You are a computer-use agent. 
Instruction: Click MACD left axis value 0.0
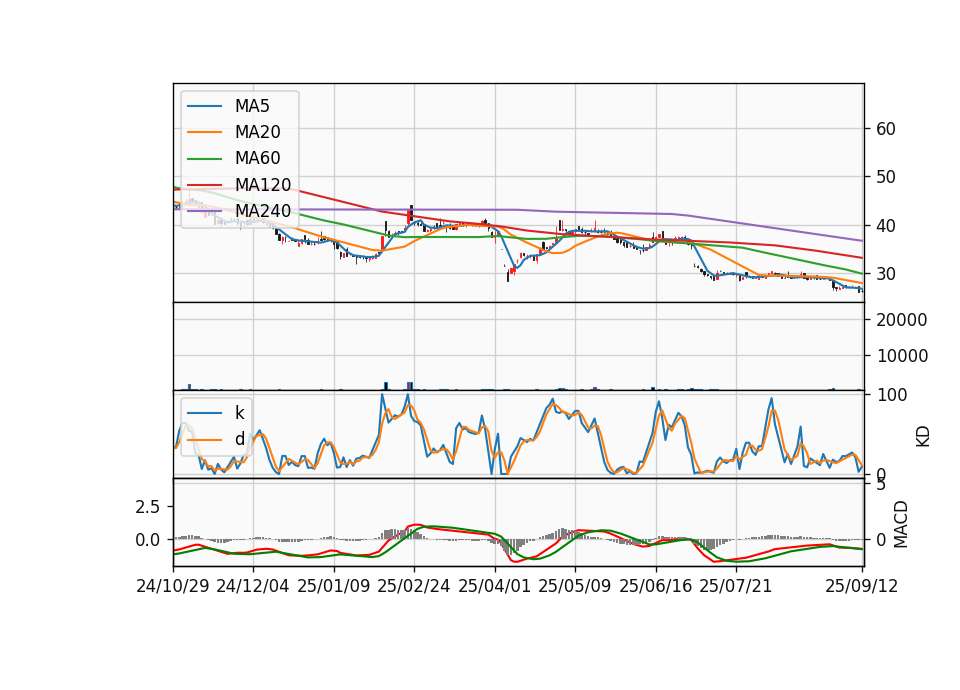pyautogui.click(x=148, y=540)
